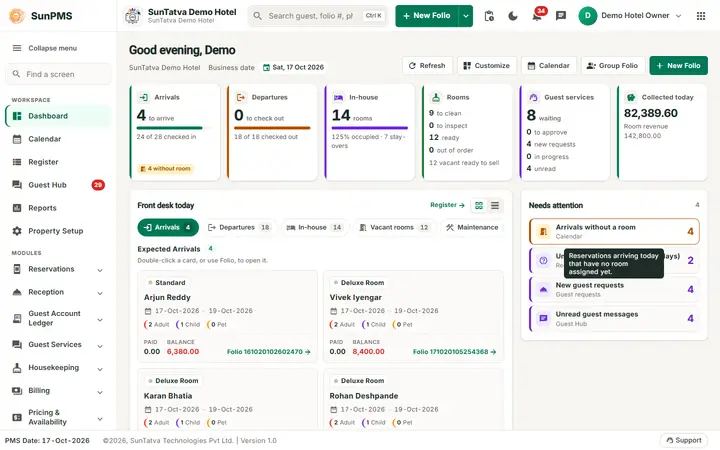Image resolution: width=720 pixels, height=450 pixels.
Task: Click the green New Folio button beside Group Folio
Action: (x=678, y=66)
